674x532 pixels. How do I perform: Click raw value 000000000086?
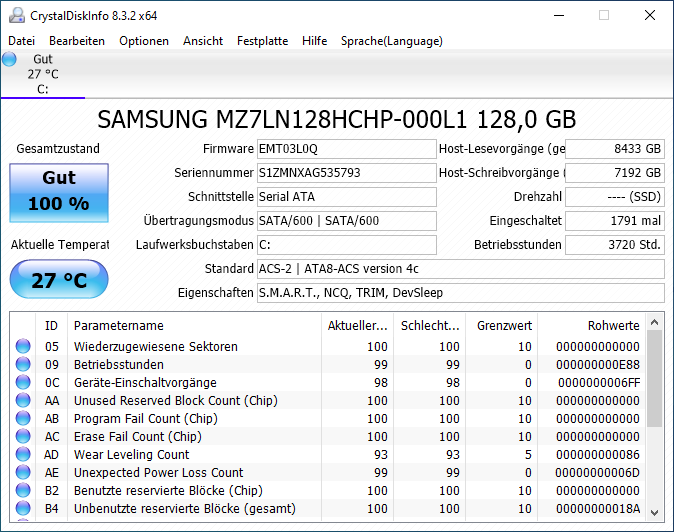point(597,455)
